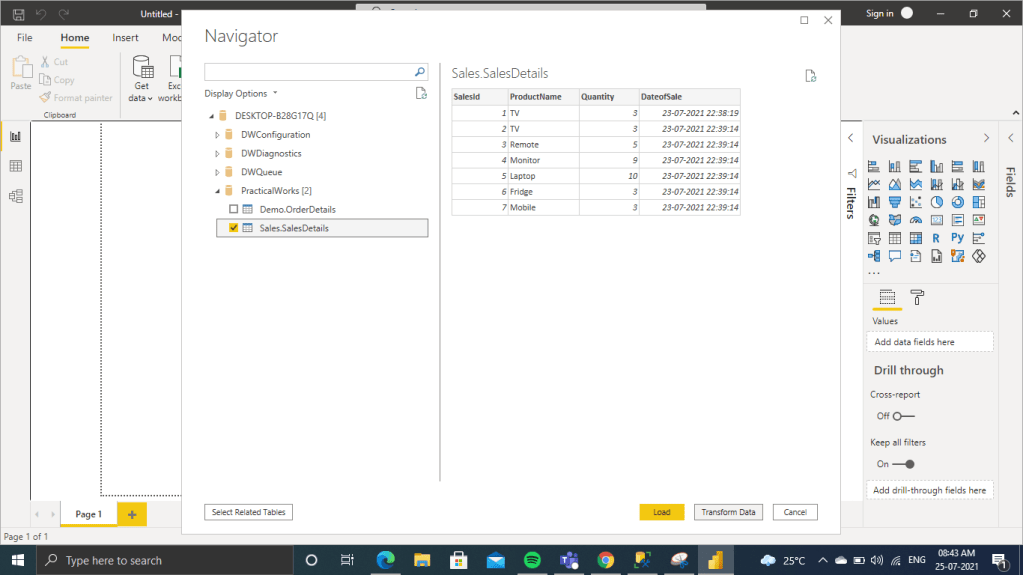Viewport: 1023px width, 575px height.
Task: Check the Demo.OrderDetails checkbox
Action: coord(233,209)
